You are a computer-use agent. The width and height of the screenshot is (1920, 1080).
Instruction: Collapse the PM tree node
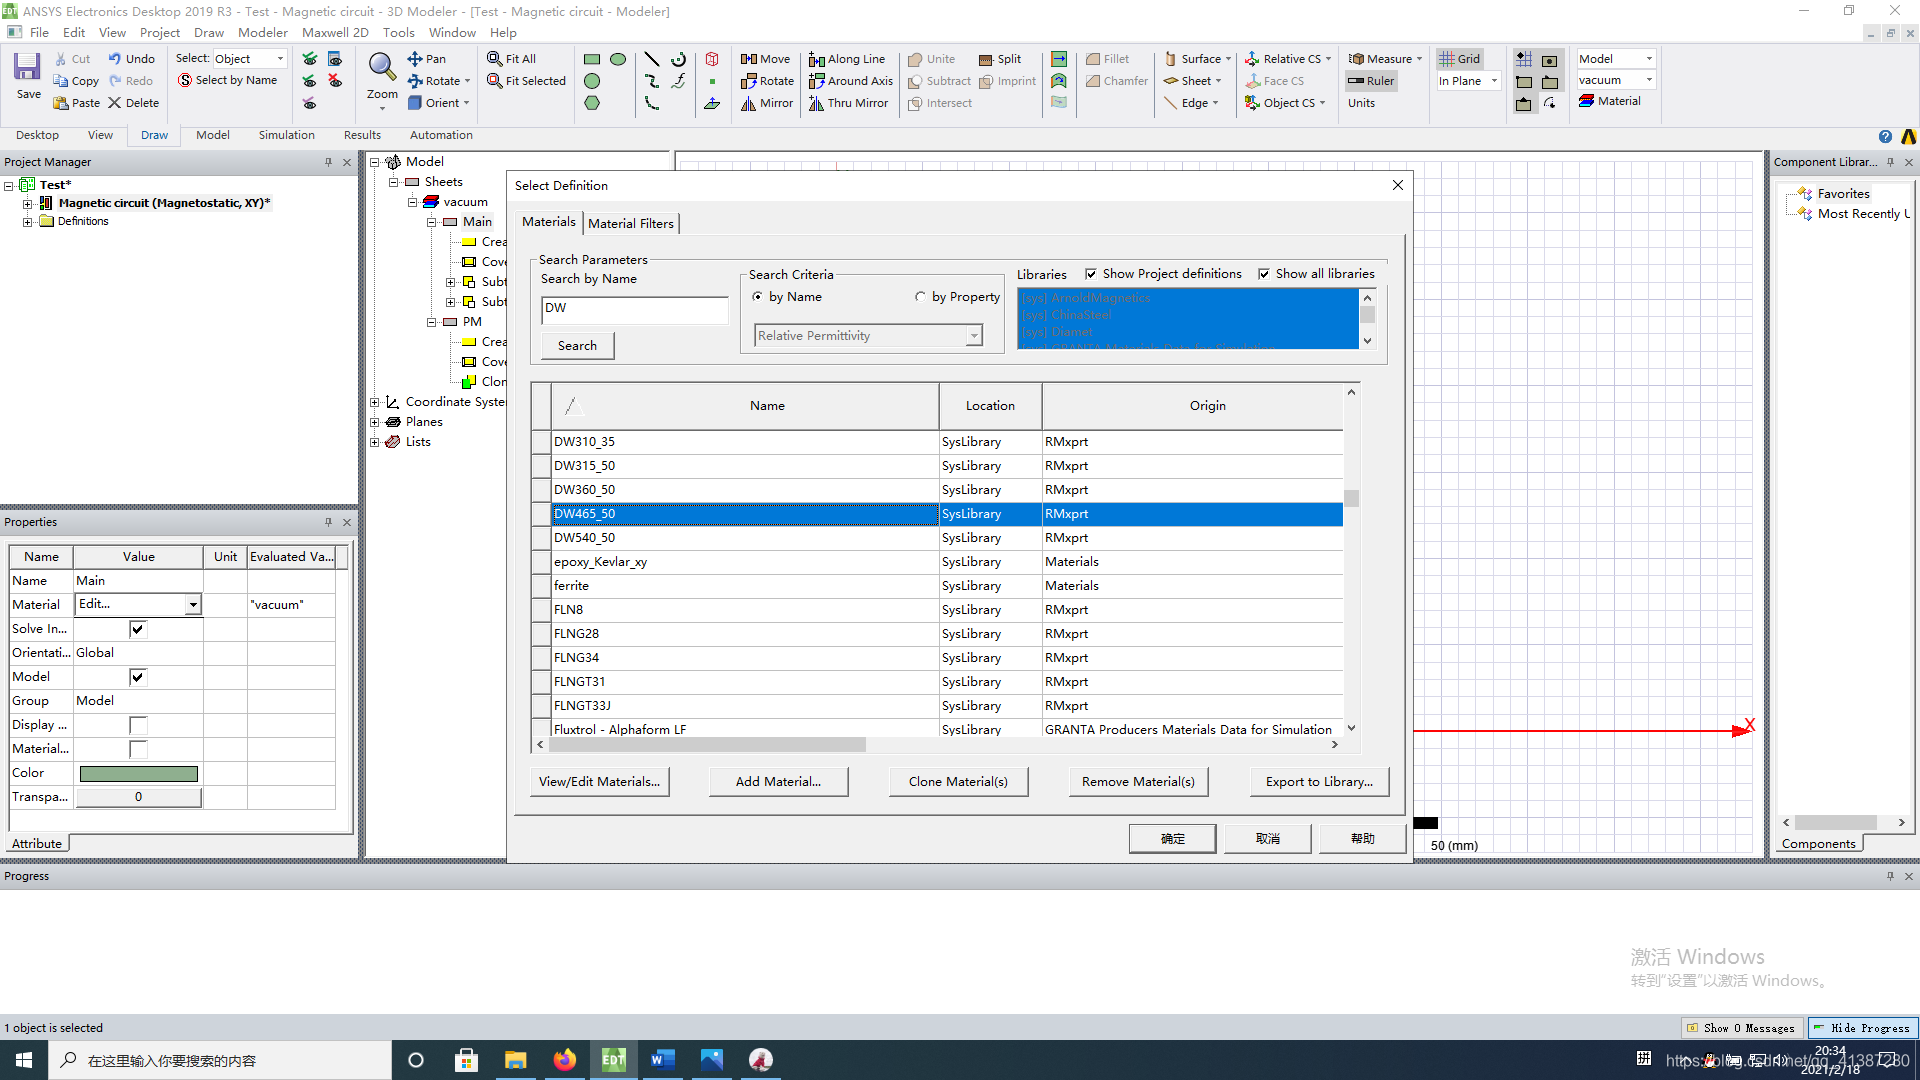pos(432,322)
